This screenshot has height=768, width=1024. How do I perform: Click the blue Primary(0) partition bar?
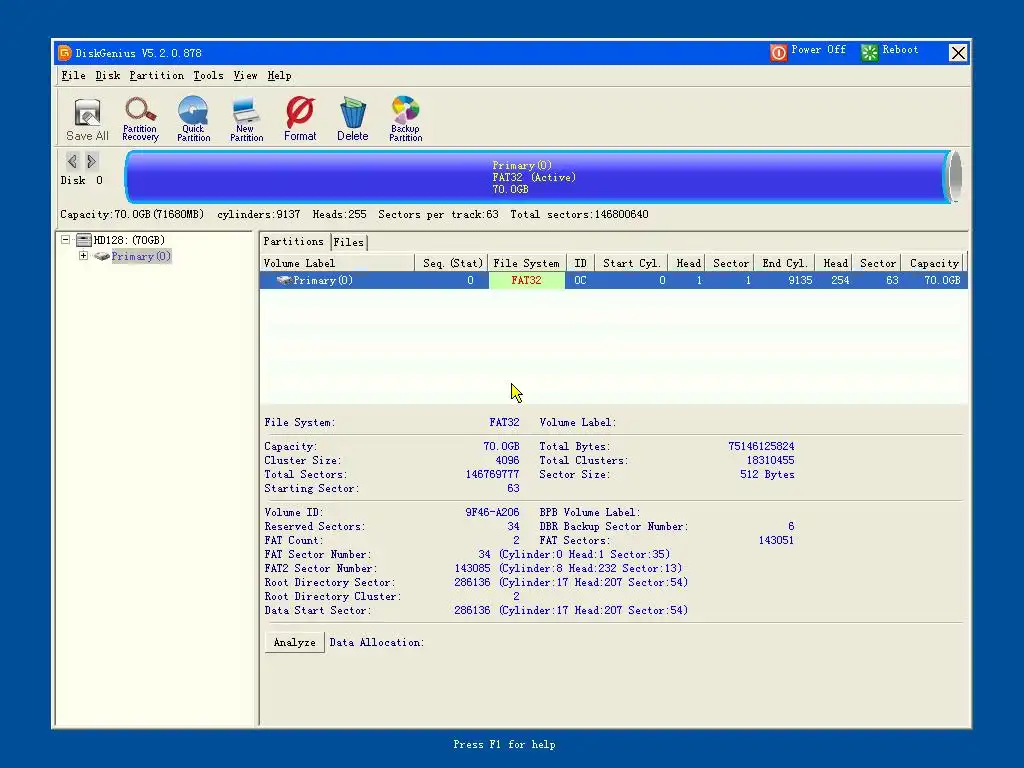(x=536, y=177)
